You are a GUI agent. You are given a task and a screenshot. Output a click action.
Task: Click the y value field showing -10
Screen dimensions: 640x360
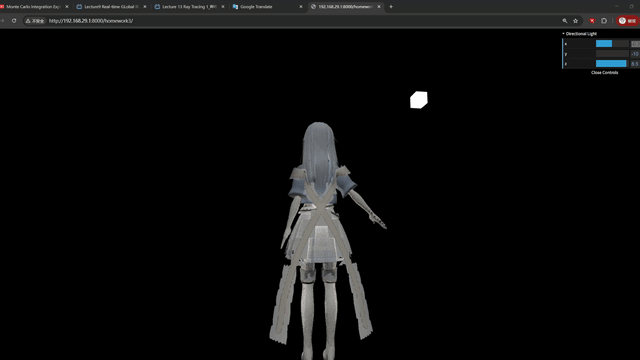(636, 54)
